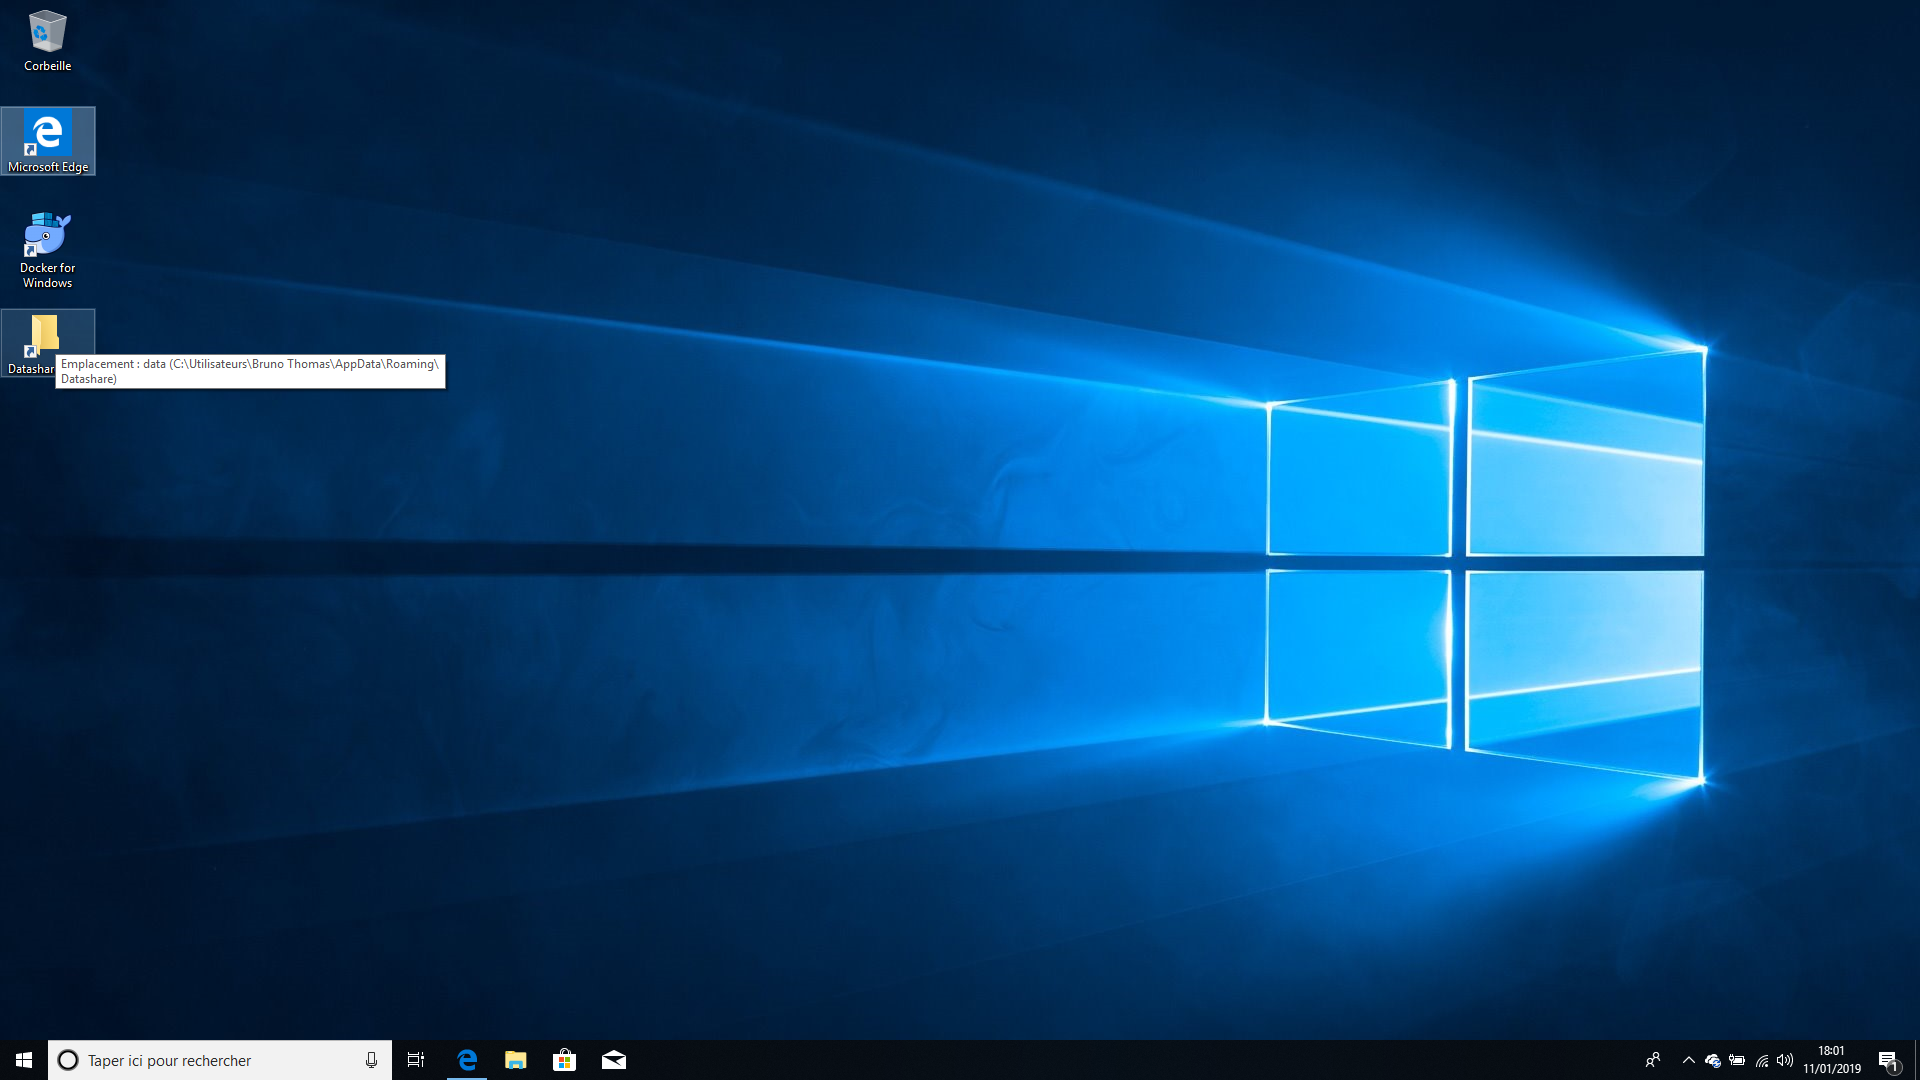Click the OneDrive sync cloud tray icon

pos(1713,1060)
